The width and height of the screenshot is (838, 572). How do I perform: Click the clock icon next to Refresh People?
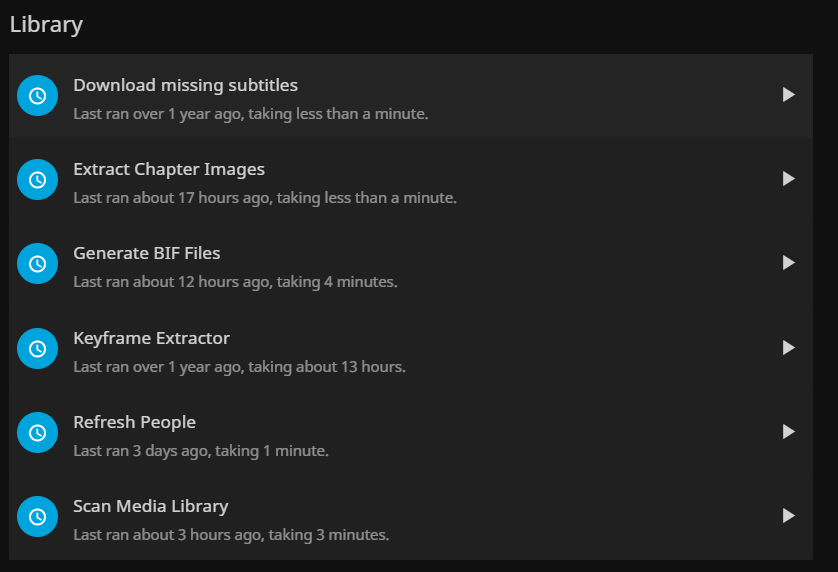coord(38,433)
